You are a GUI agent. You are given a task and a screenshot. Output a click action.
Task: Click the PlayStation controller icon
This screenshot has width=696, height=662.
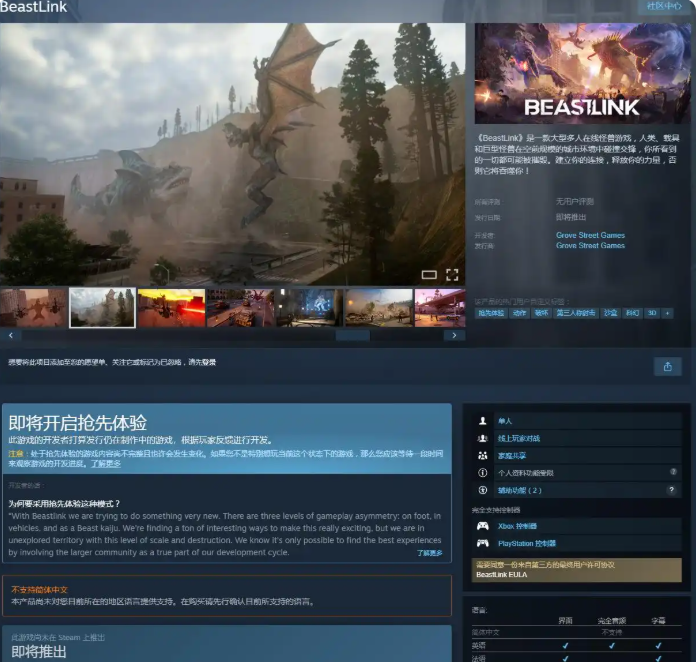tap(482, 543)
